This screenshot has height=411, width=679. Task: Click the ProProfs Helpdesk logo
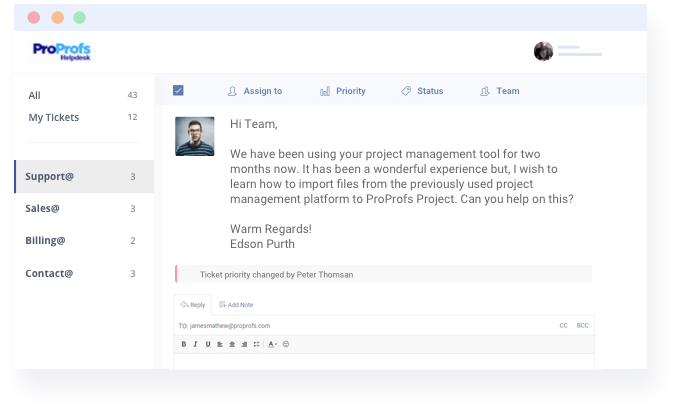pyautogui.click(x=62, y=52)
